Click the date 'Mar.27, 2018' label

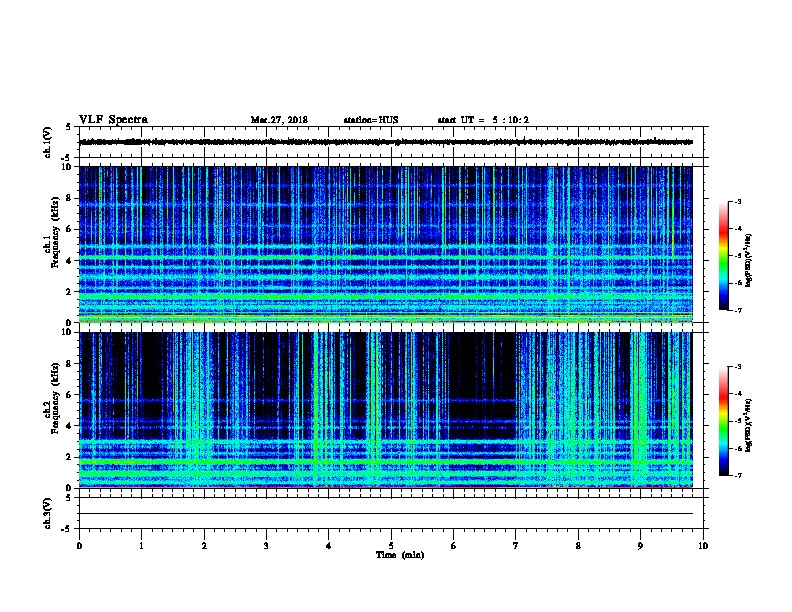(279, 120)
